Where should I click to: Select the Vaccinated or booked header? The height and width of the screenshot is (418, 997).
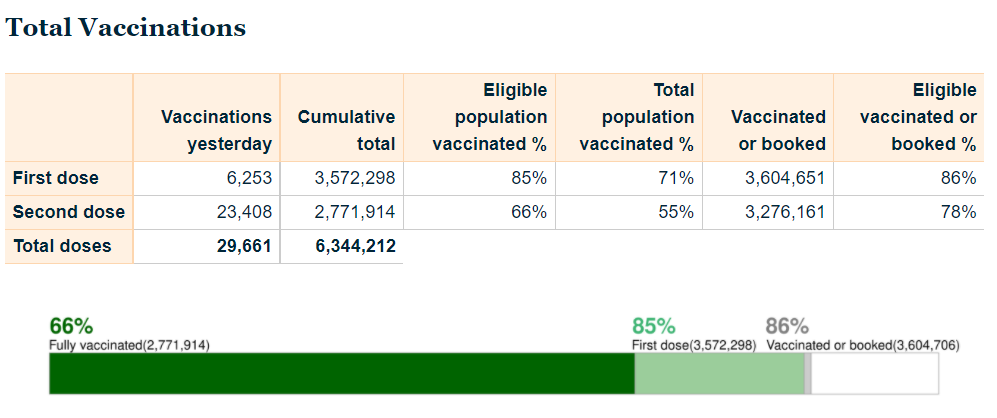coord(778,130)
